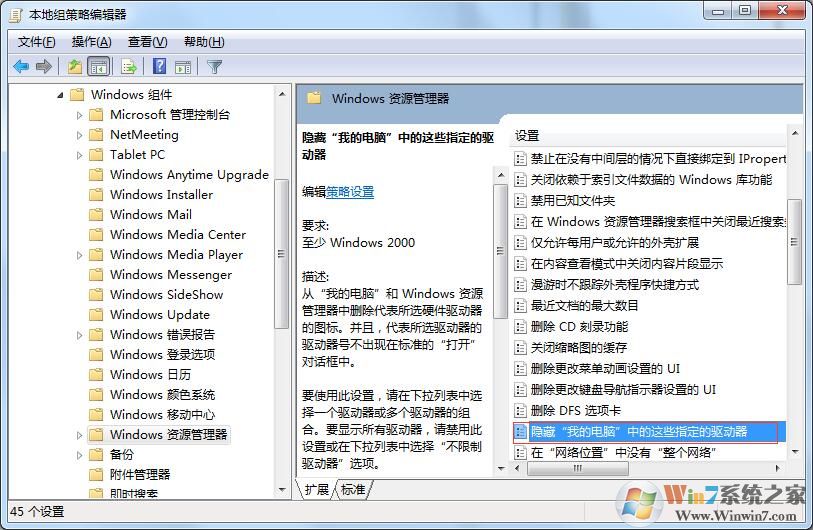Click policy icon for 禁用已知文件夹
This screenshot has height=530, width=813.
click(520, 201)
